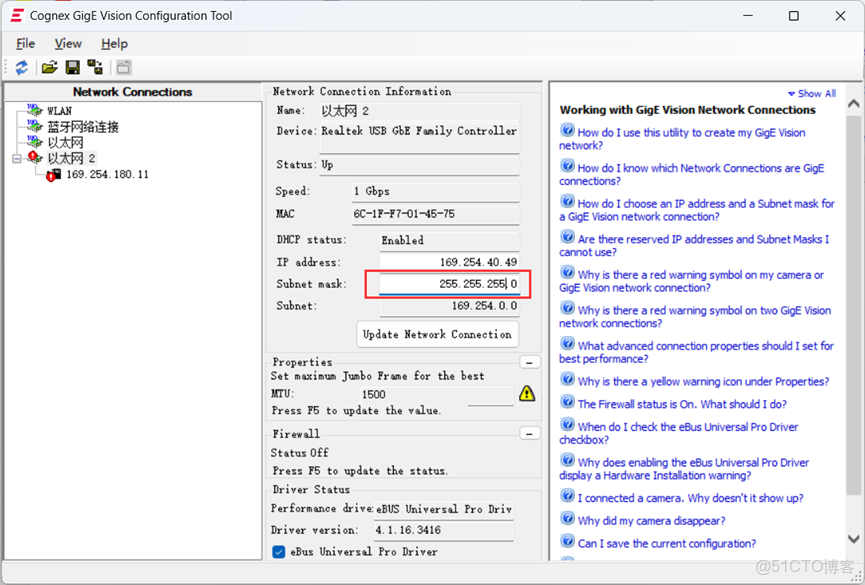Viewport: 865px width, 585px height.
Task: Collapse the Properties section
Action: [530, 361]
